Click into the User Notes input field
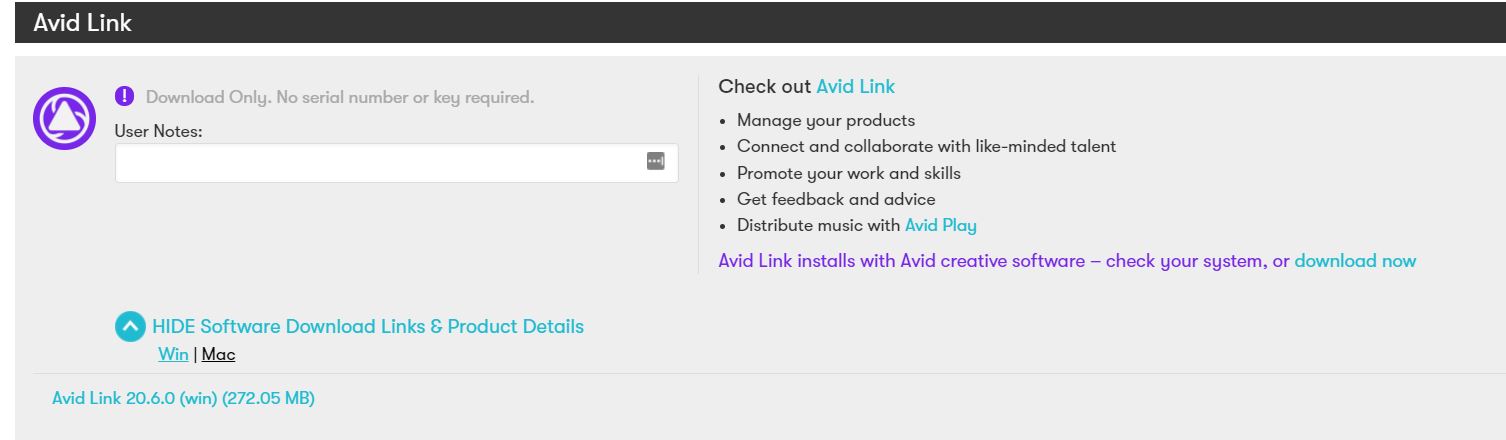 click(396, 163)
